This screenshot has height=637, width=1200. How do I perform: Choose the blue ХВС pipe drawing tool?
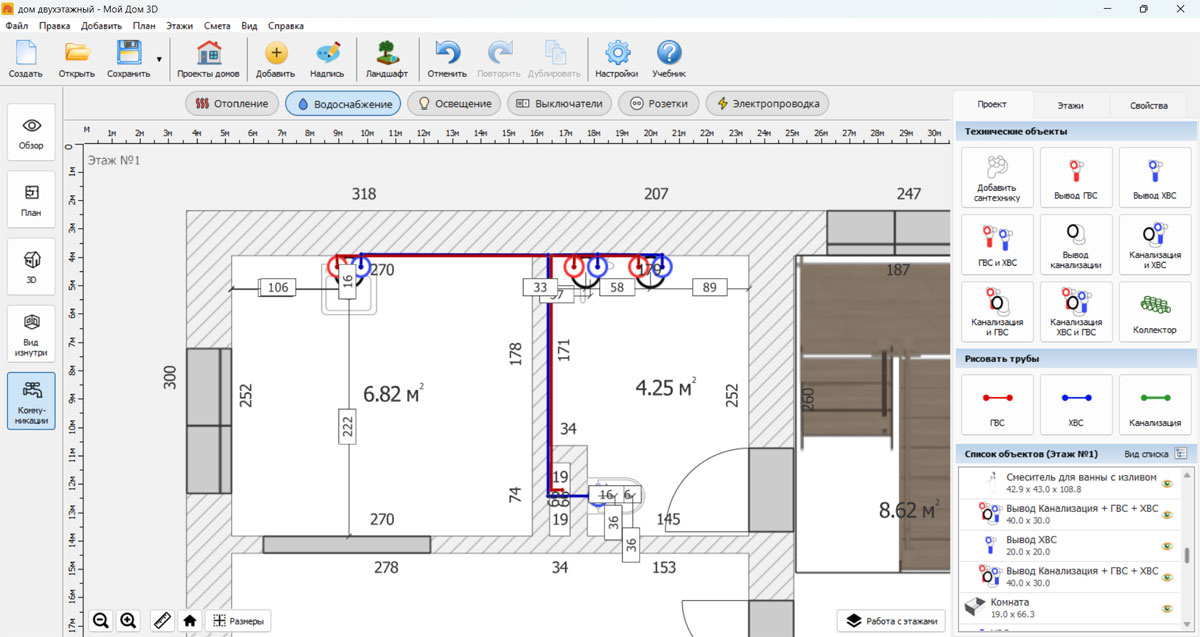[1076, 405]
